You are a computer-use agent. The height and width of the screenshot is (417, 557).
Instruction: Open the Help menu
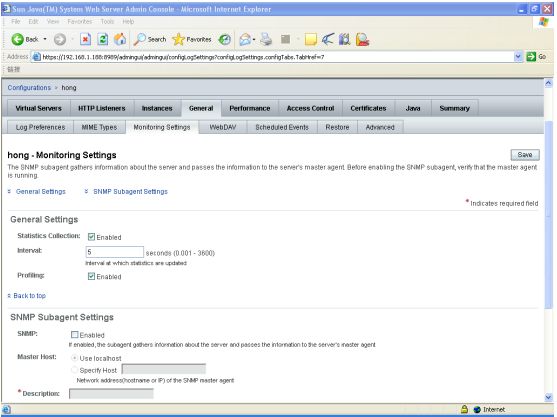coord(128,22)
